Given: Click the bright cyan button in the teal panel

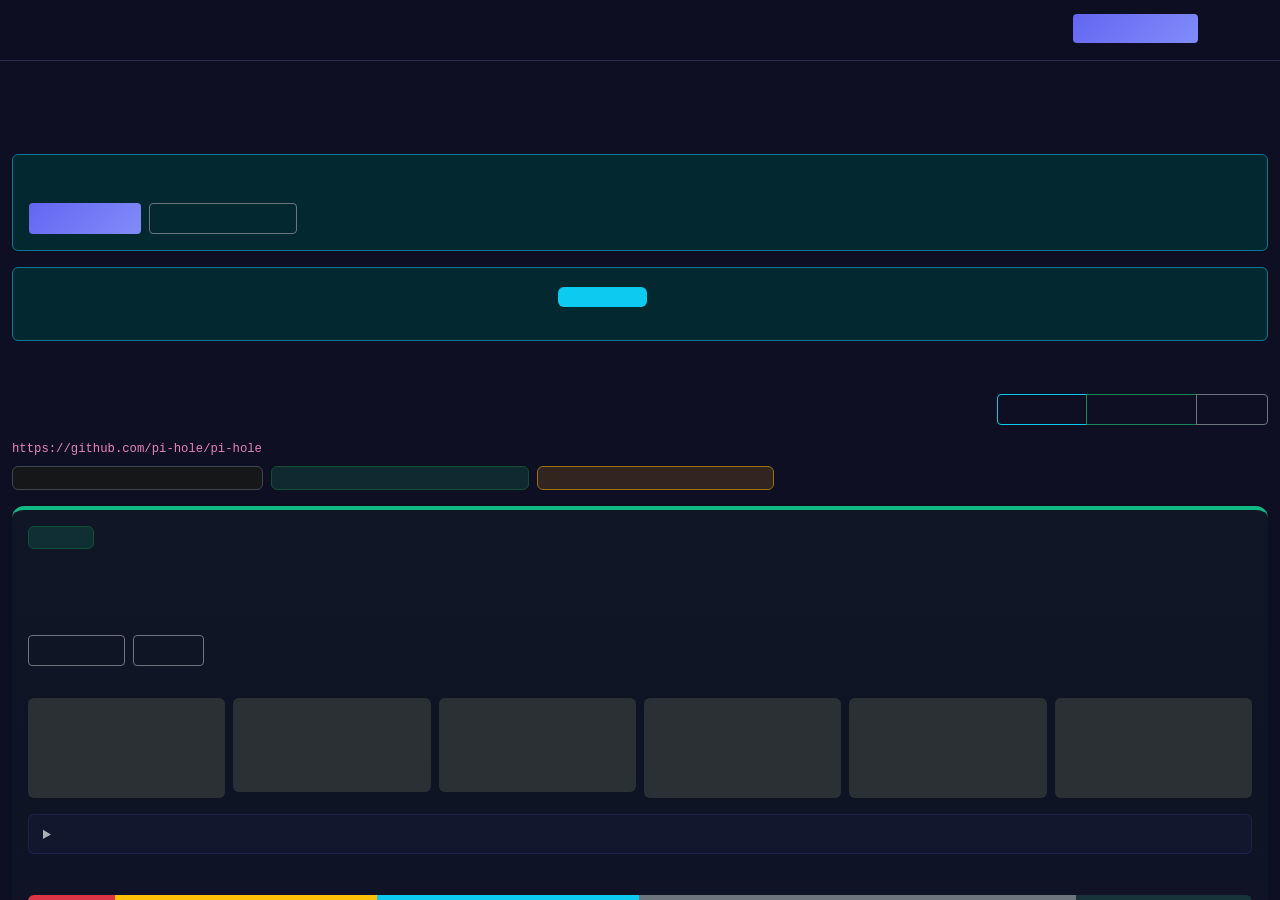Looking at the screenshot, I should click(602, 297).
